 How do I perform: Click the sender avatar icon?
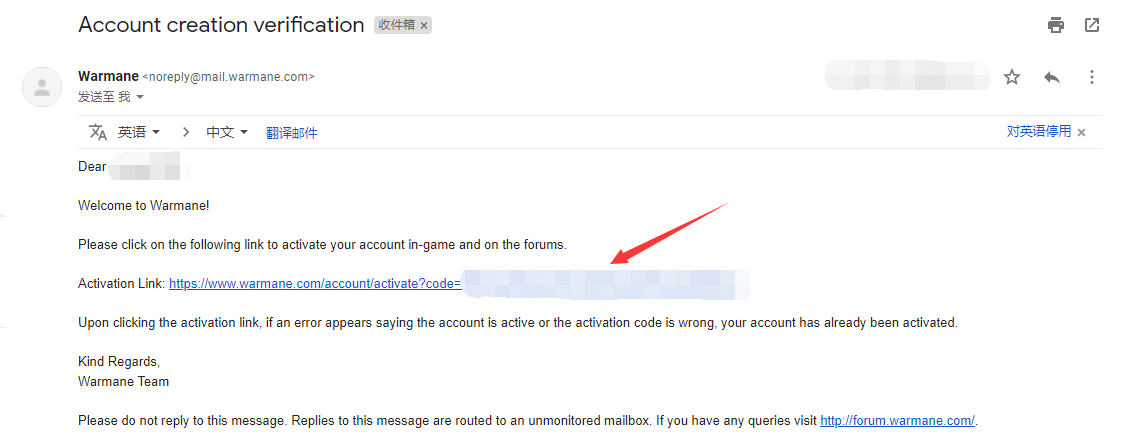pos(42,87)
